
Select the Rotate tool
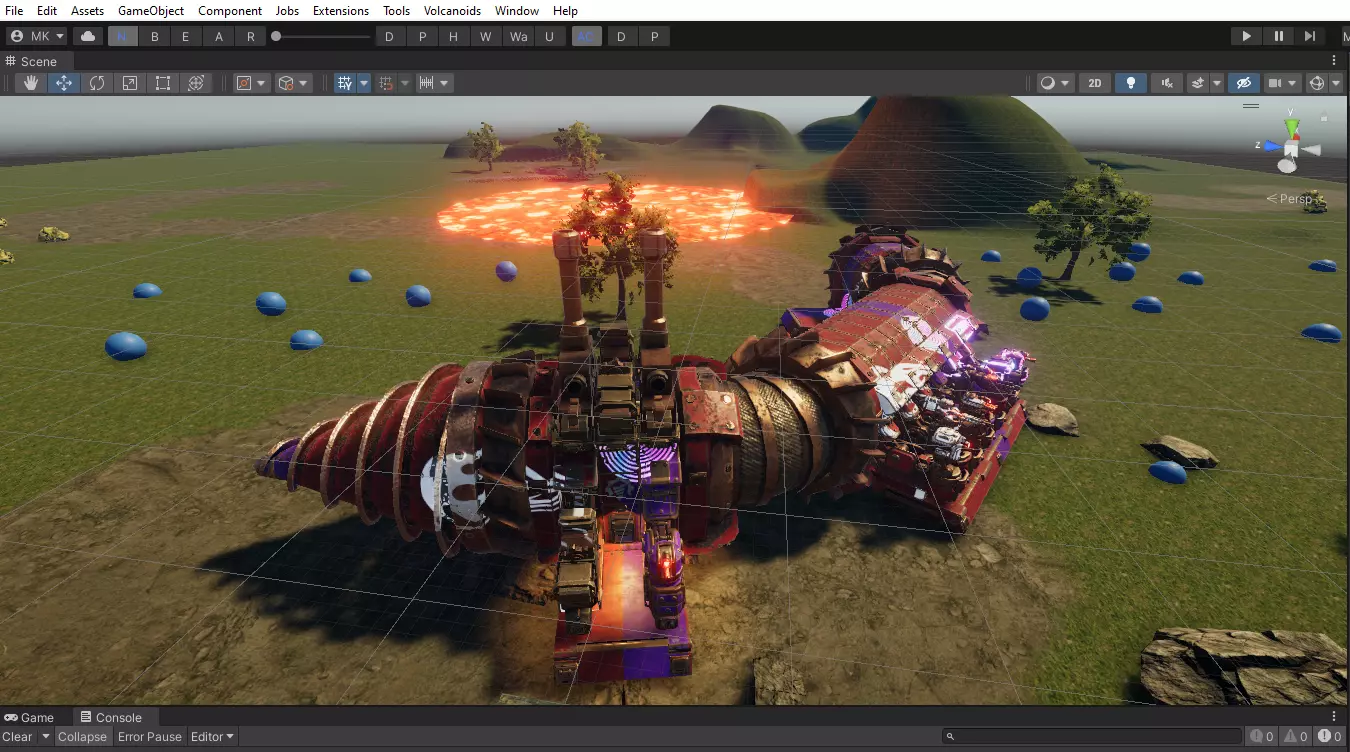(x=97, y=83)
